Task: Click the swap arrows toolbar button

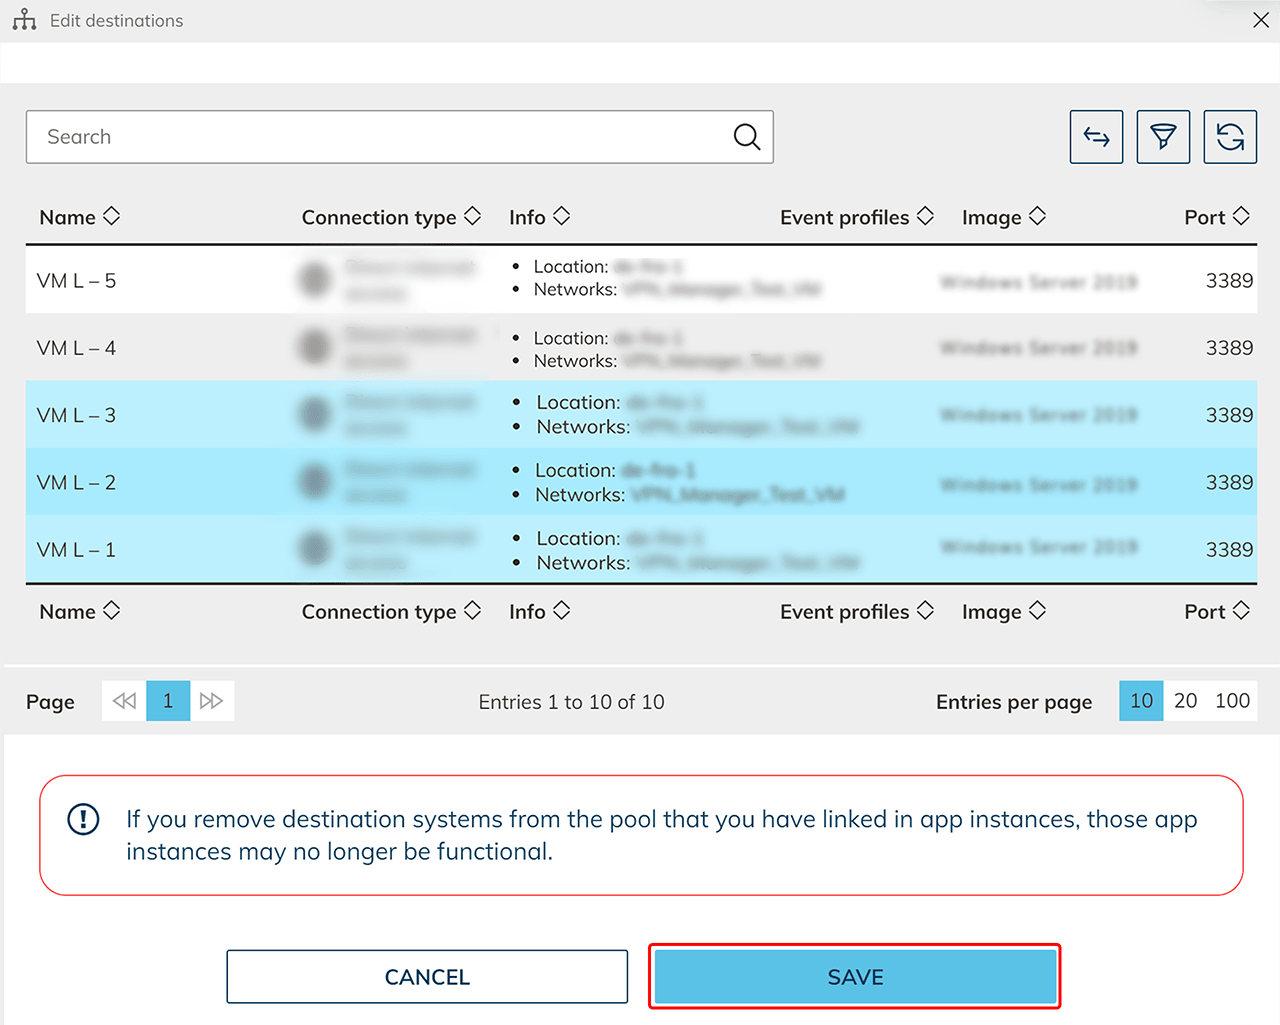Action: 1096,137
